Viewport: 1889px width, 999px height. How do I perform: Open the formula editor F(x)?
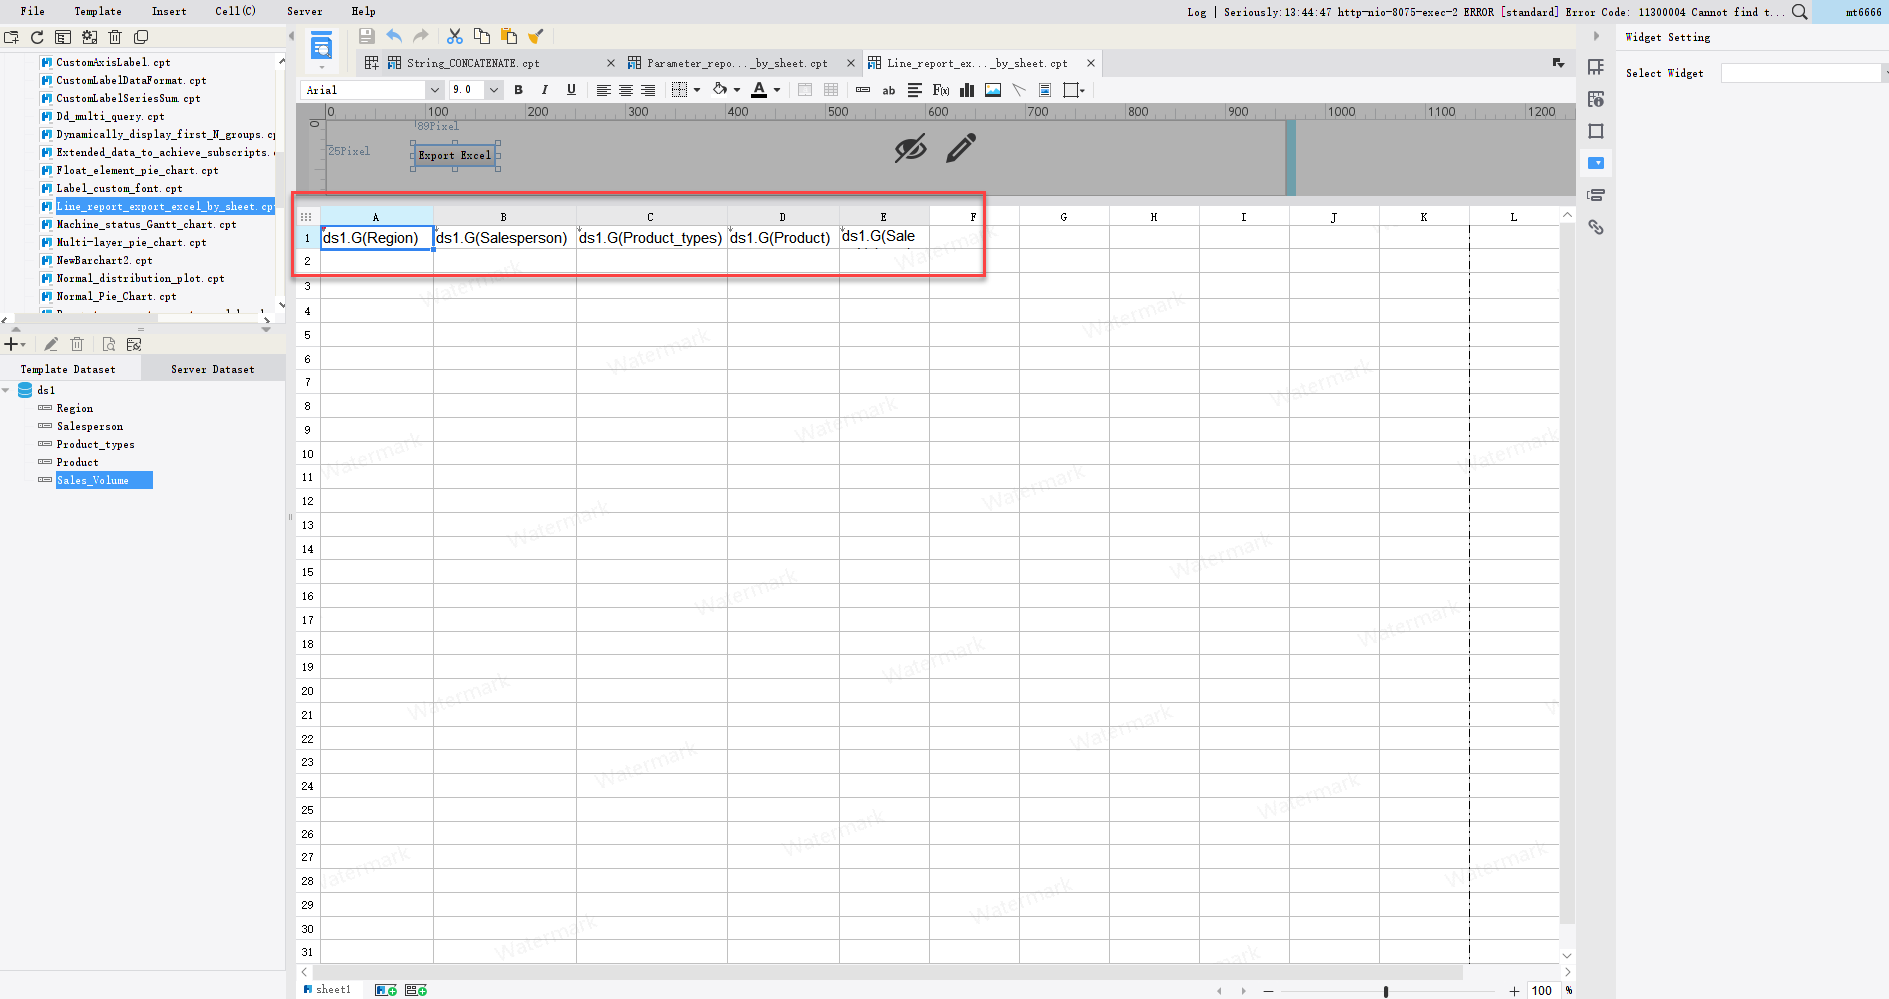(940, 90)
